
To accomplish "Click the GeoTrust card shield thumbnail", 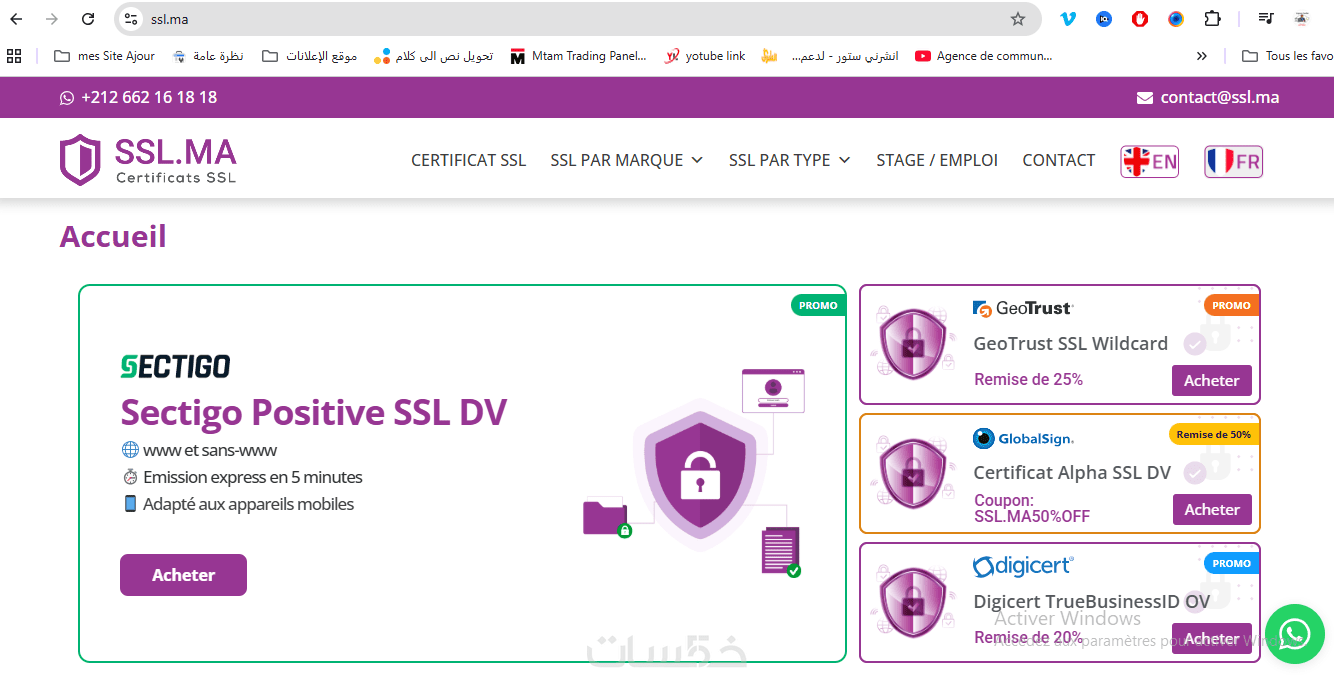I will (912, 343).
